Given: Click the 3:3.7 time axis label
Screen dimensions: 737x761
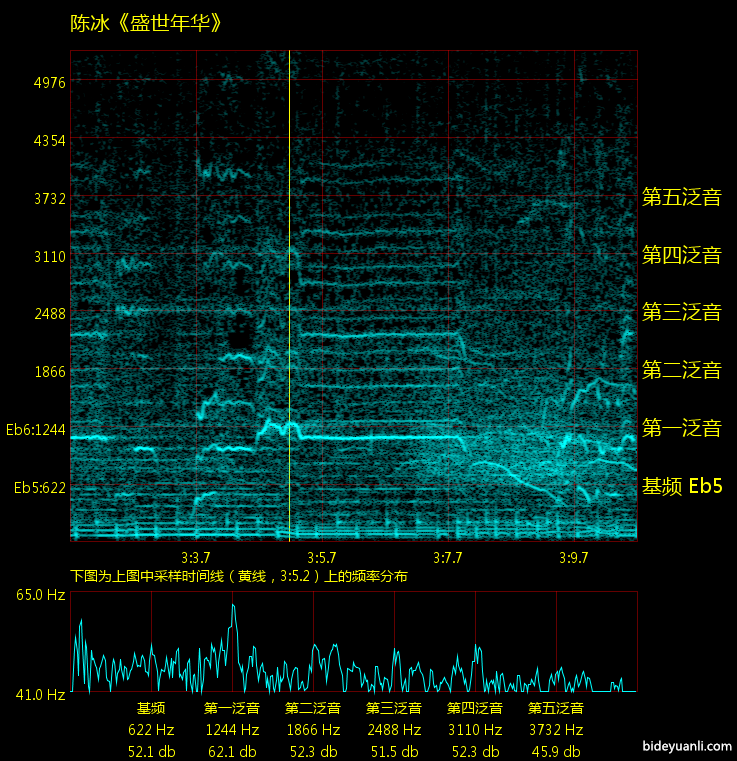Looking at the screenshot, I should pyautogui.click(x=196, y=557).
